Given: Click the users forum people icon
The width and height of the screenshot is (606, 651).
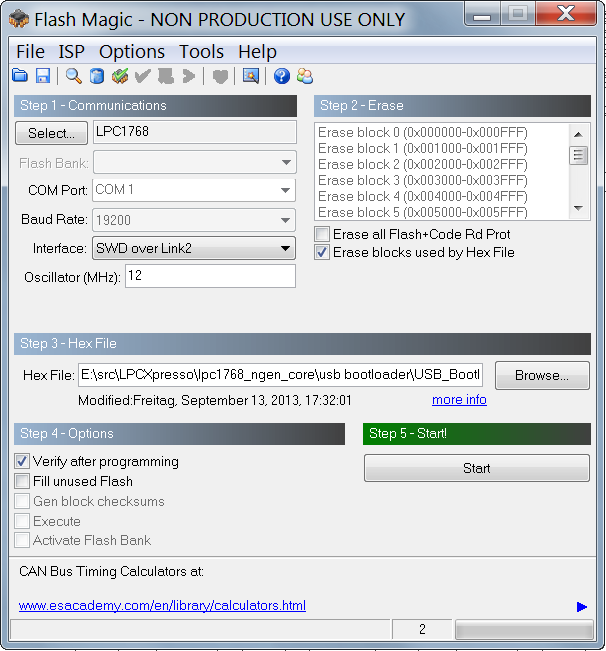Looking at the screenshot, I should pos(305,76).
